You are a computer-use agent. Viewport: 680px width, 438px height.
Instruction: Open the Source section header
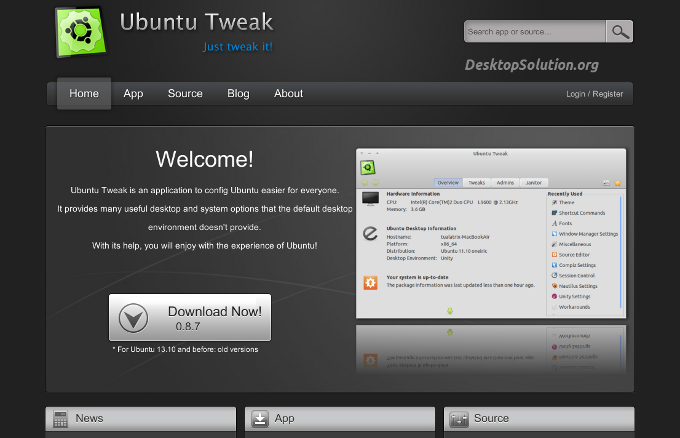(x=539, y=418)
